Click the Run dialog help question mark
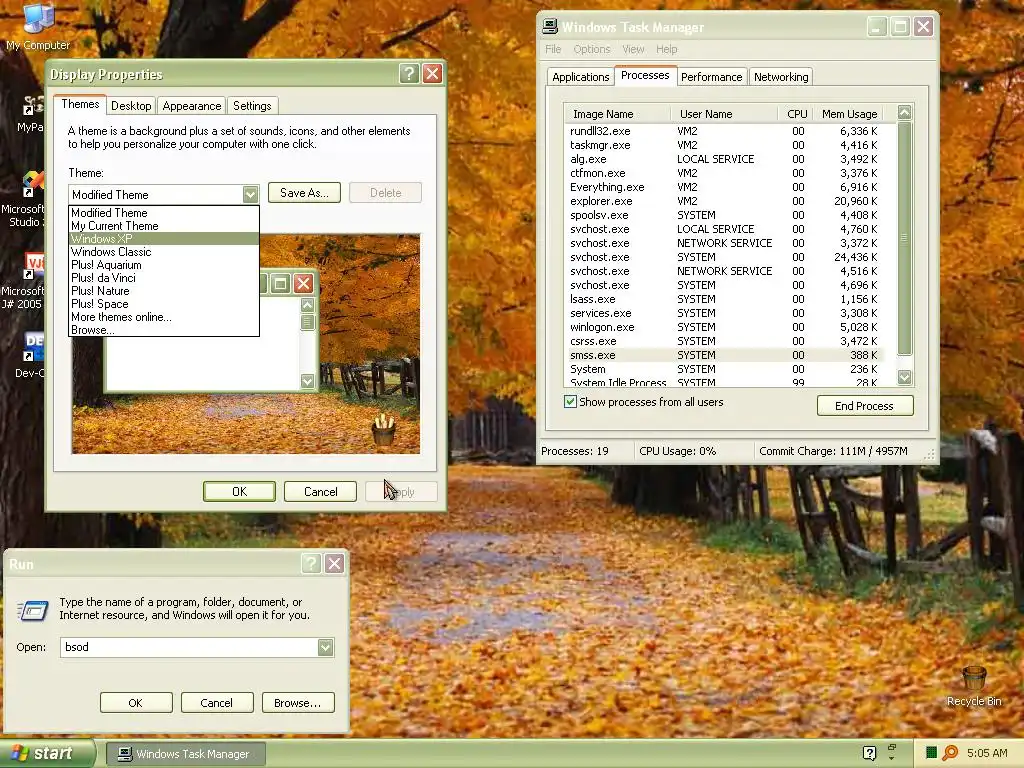Image resolution: width=1024 pixels, height=768 pixels. tap(311, 563)
